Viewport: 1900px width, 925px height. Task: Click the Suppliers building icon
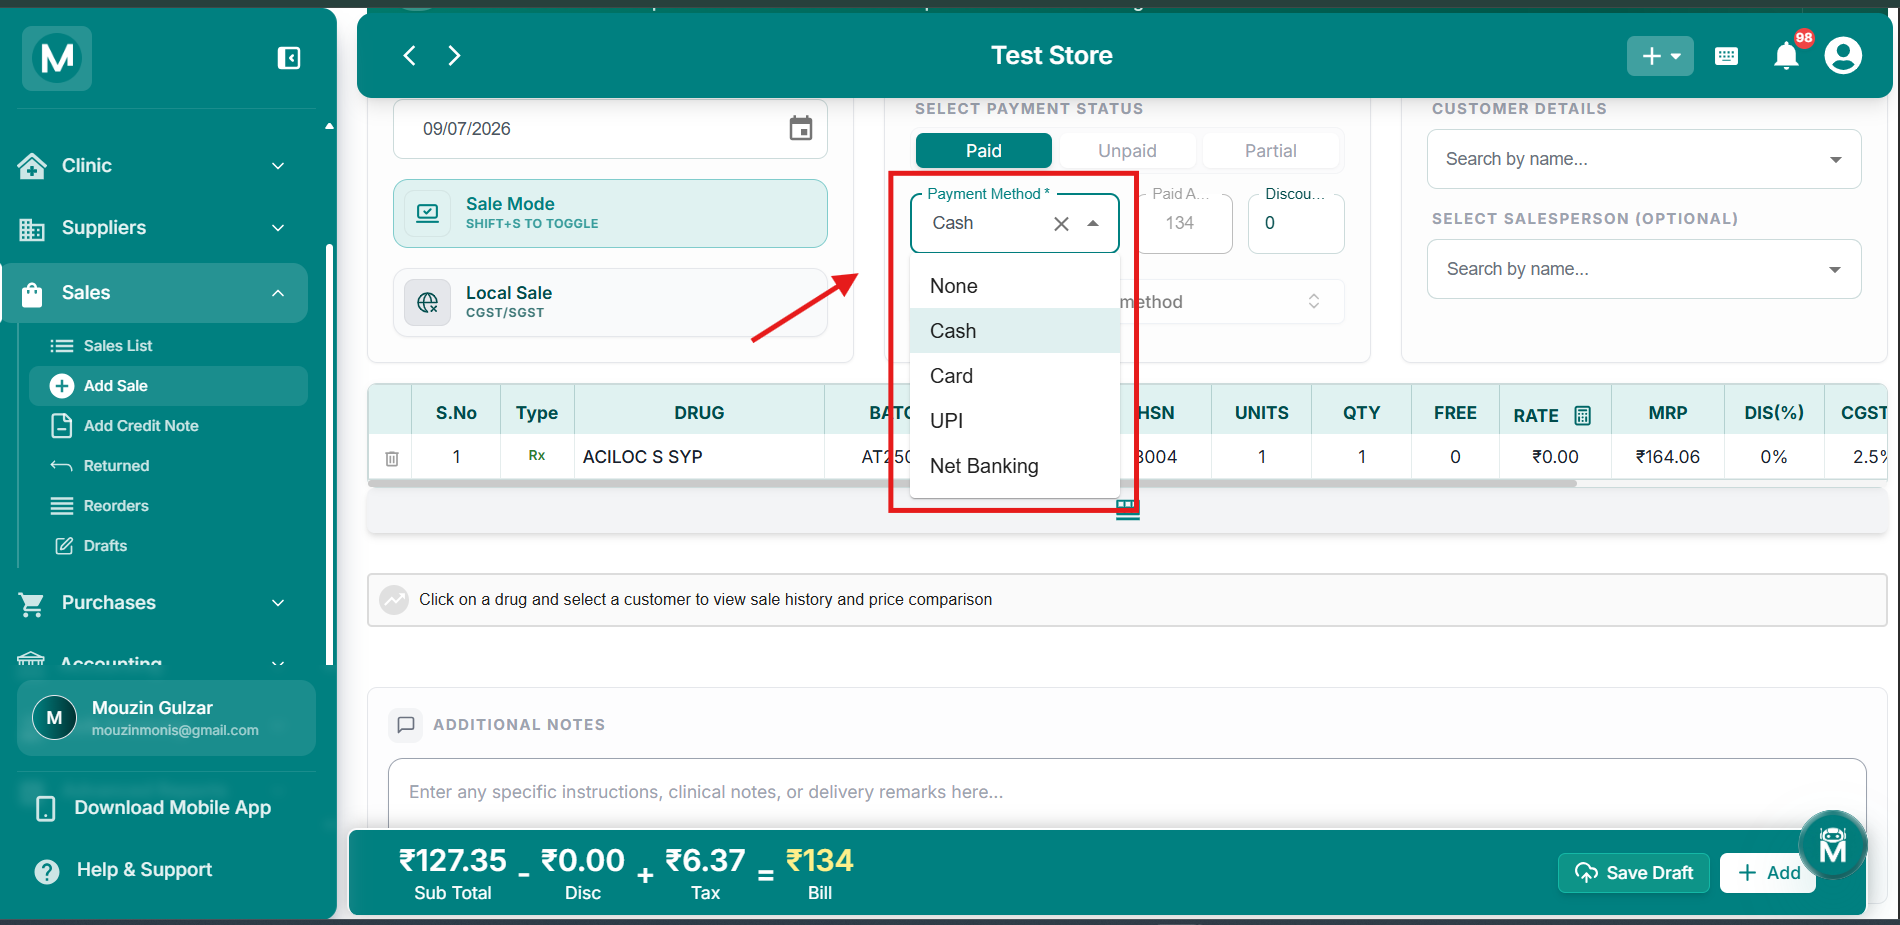point(32,229)
